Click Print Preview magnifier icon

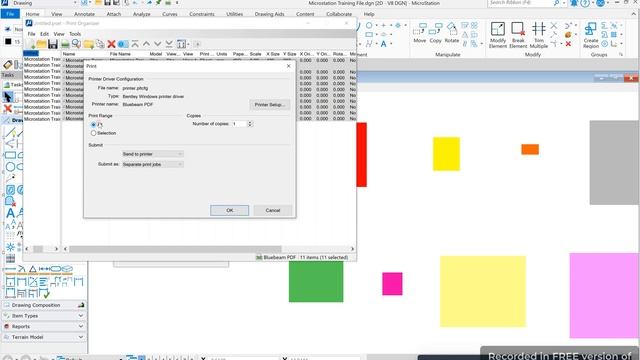76,44
